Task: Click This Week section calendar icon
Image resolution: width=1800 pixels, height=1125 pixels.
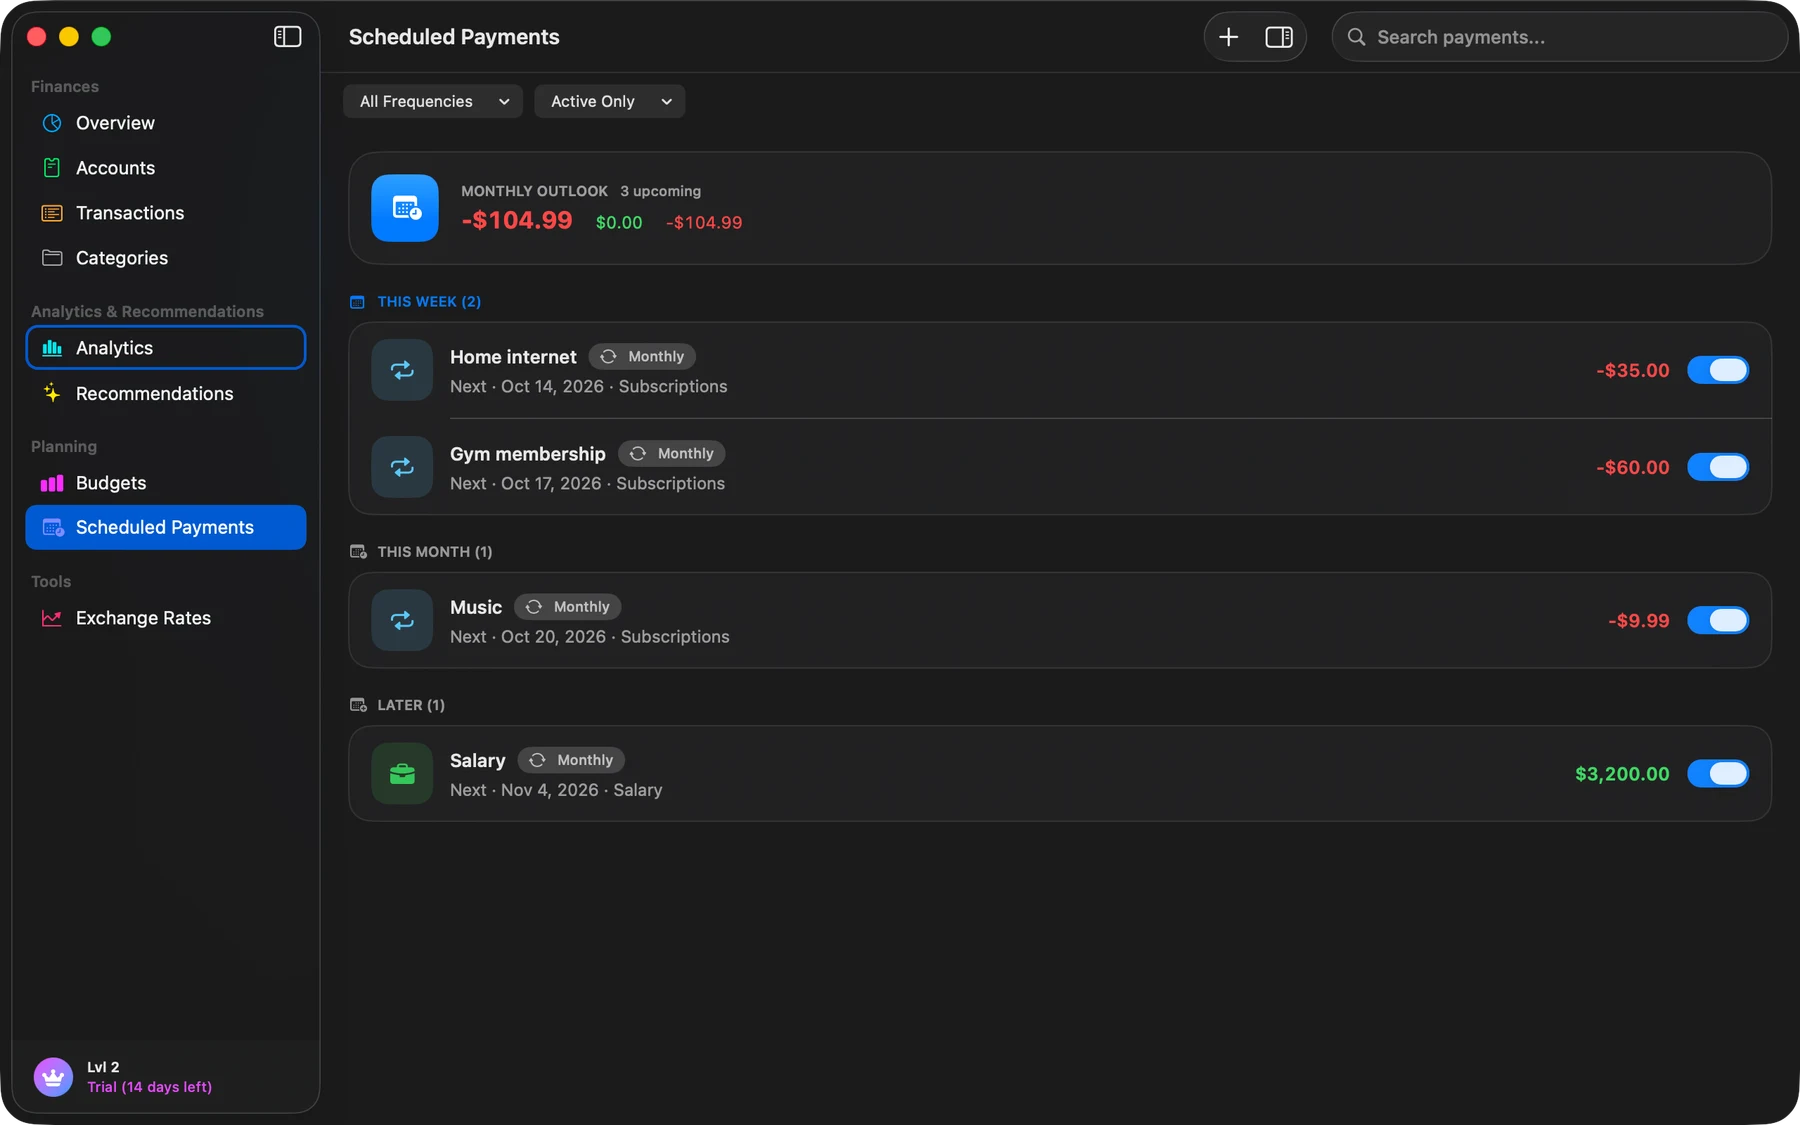Action: pos(357,302)
